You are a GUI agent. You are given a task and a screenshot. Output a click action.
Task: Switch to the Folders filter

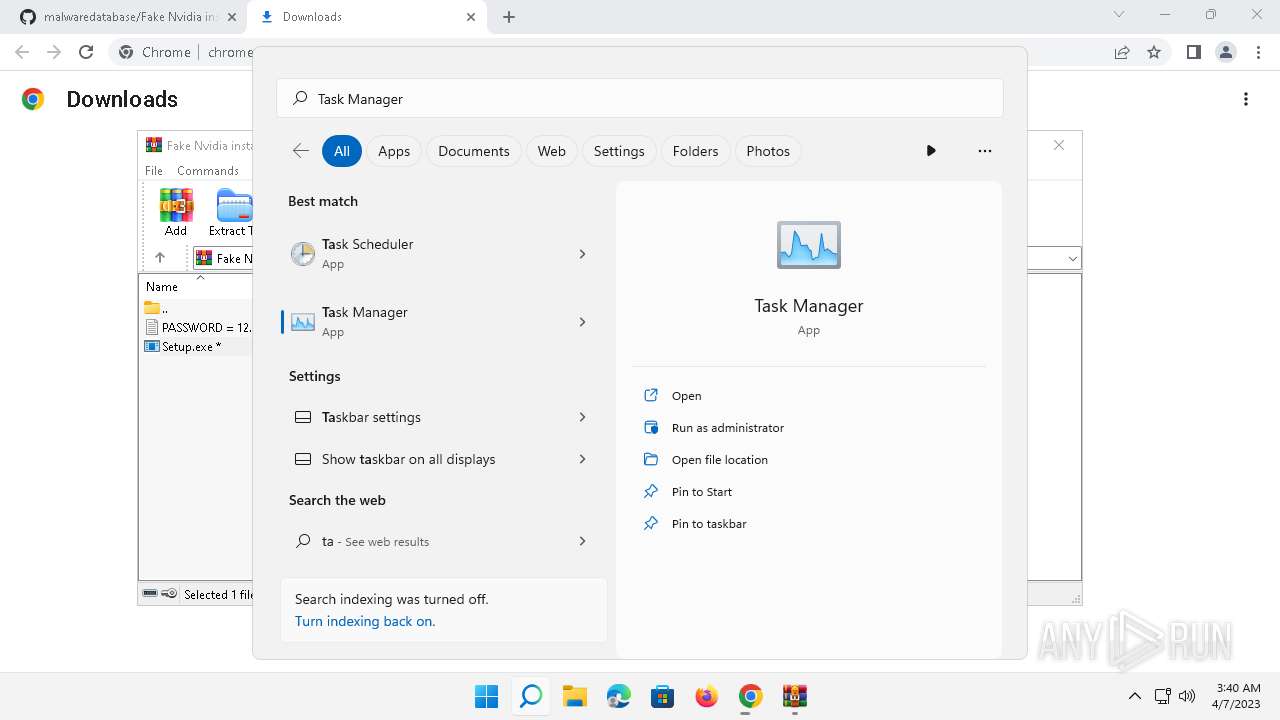click(x=696, y=151)
